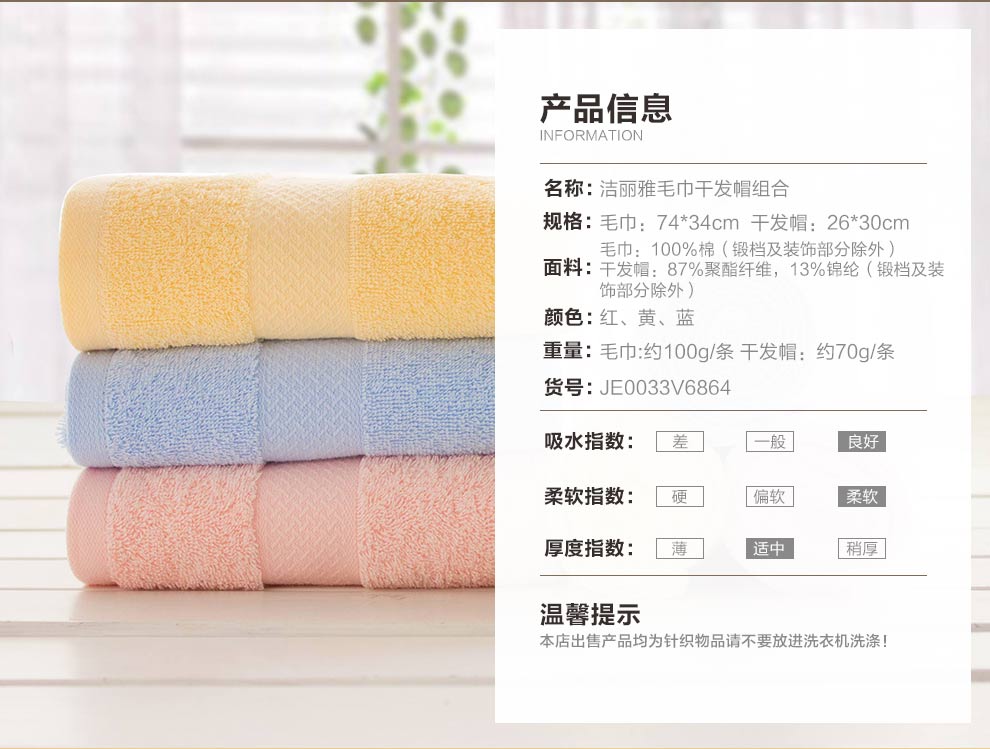Viewport: 990px width, 749px height.
Task: Select the 一般 absorbency rating box
Action: 770,441
